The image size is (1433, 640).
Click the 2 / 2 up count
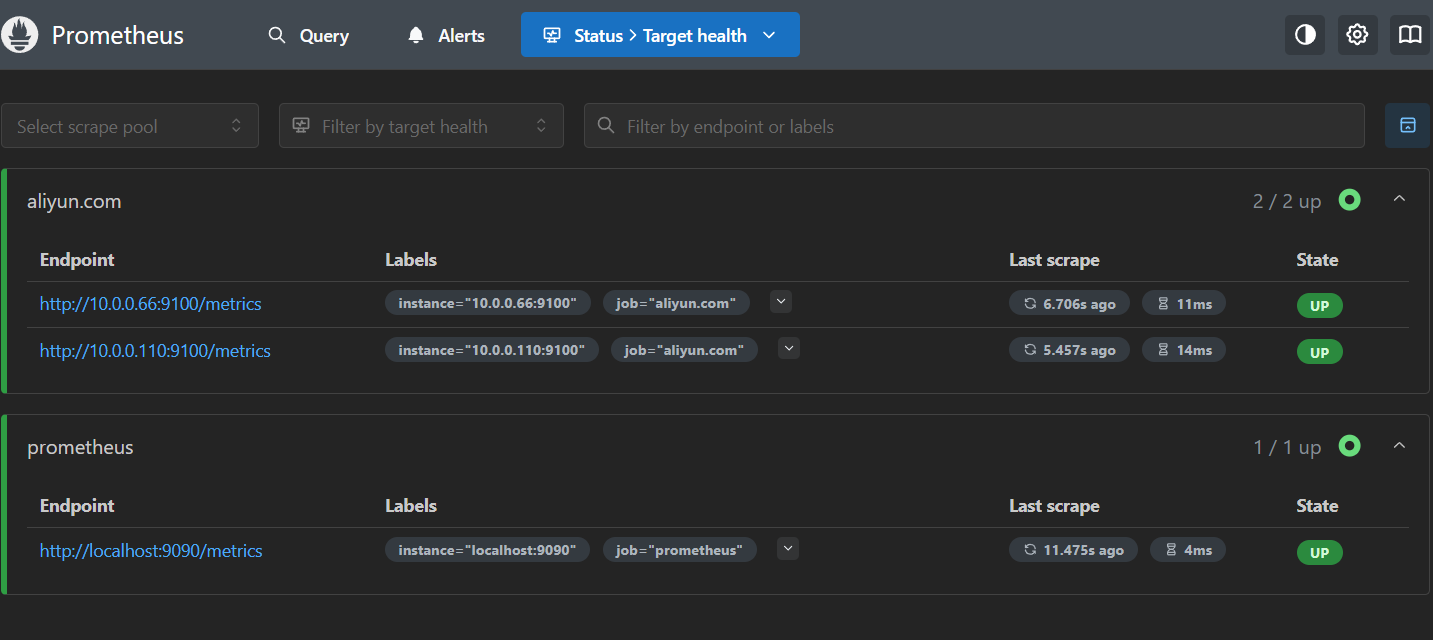[1287, 201]
